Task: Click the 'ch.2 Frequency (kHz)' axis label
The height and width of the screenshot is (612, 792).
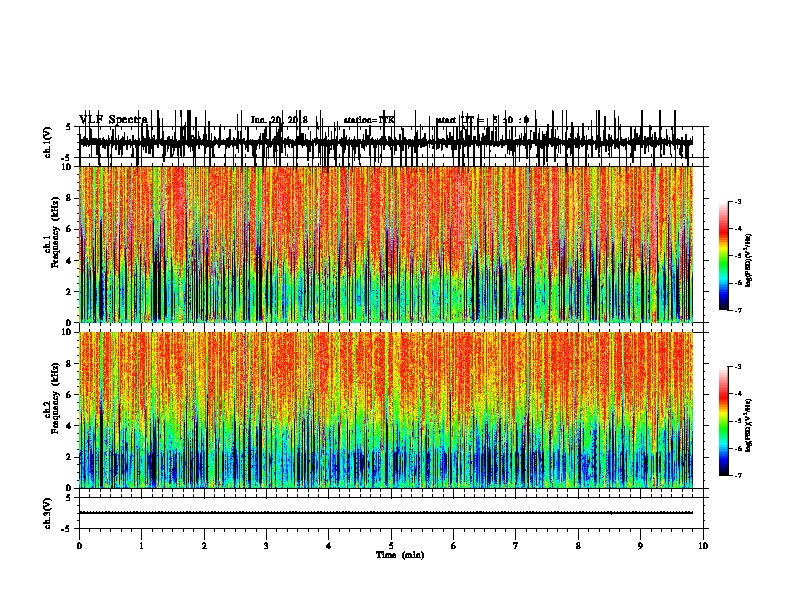Action: 51,398
